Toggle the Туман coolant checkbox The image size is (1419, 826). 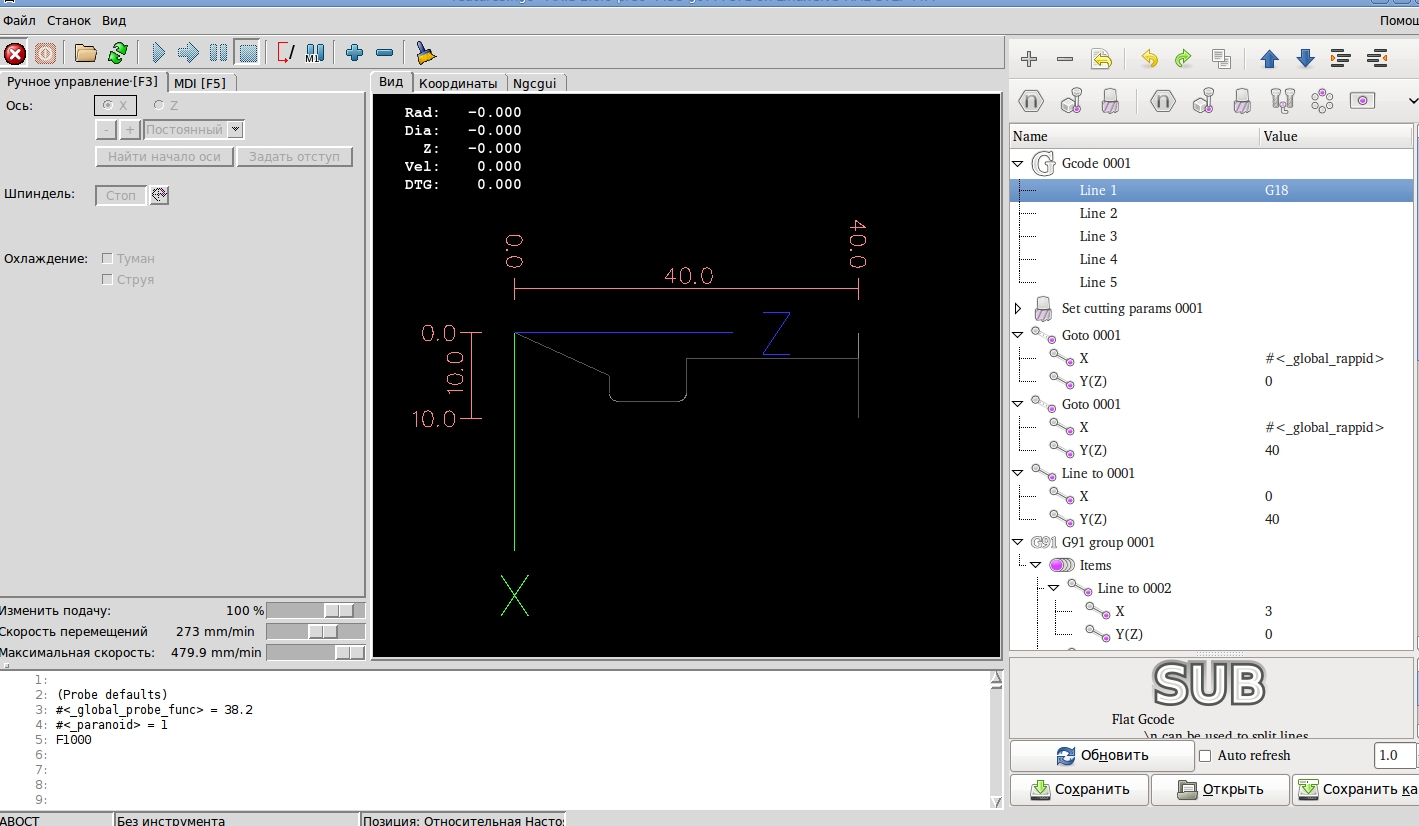[108, 259]
